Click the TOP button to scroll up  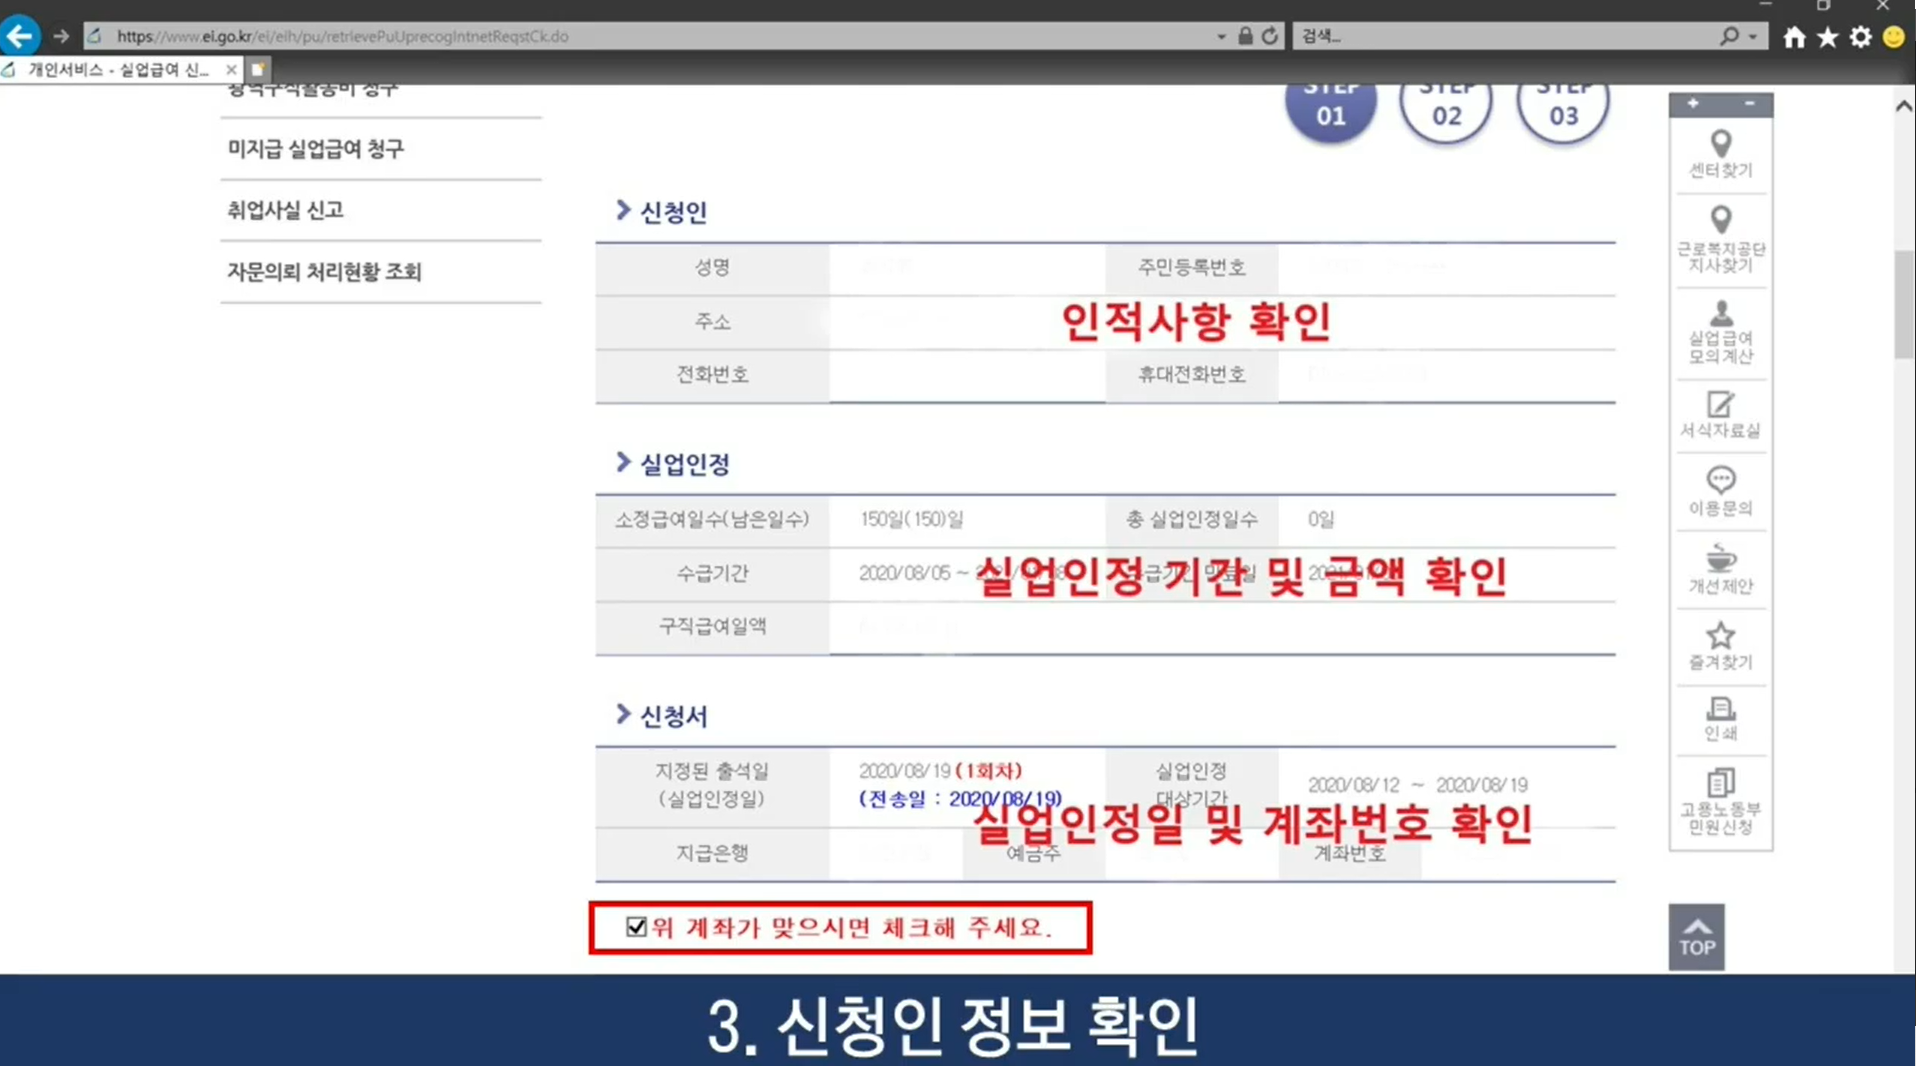(1695, 936)
